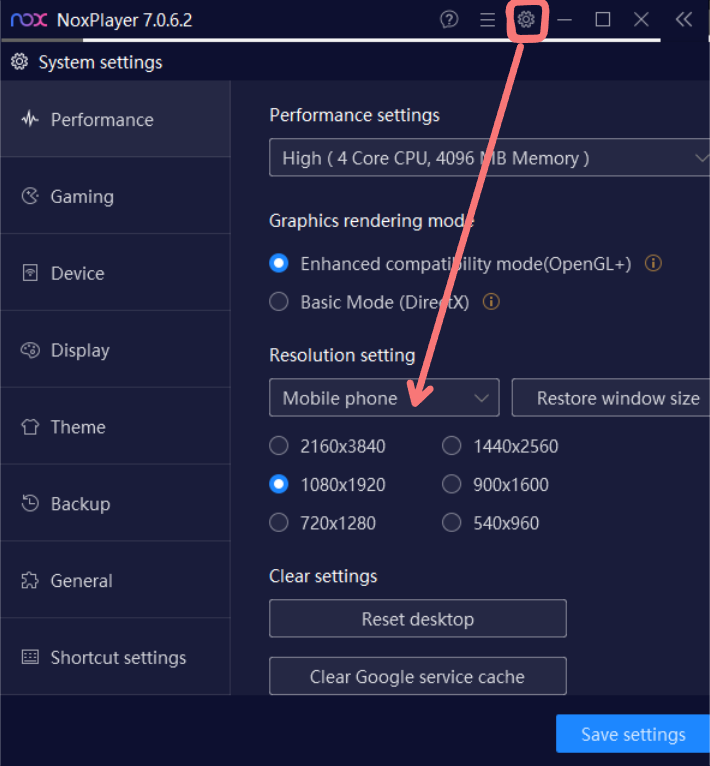Viewport: 710px width, 766px height.
Task: Open the Display settings tab
Action: [x=80, y=351]
